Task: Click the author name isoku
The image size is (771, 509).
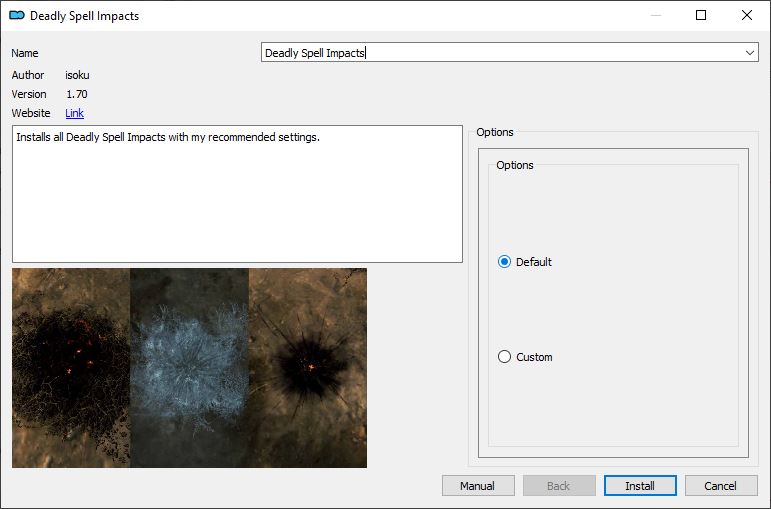Action: point(77,75)
